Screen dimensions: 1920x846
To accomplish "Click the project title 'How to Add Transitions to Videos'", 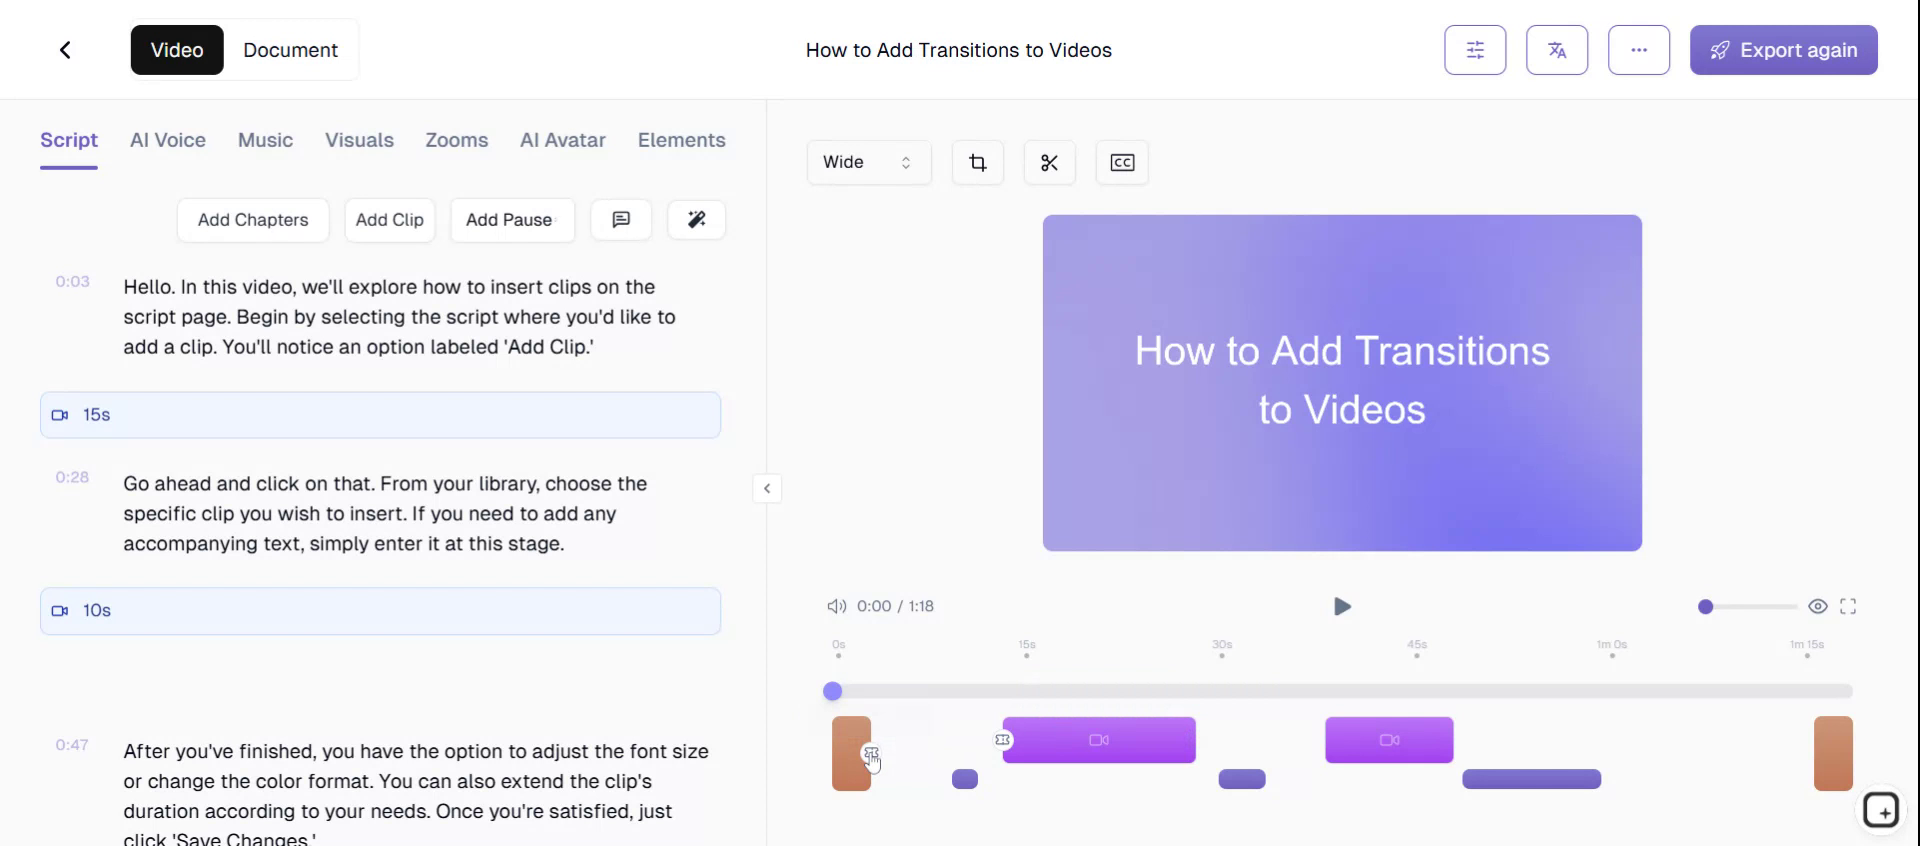I will coord(959,50).
